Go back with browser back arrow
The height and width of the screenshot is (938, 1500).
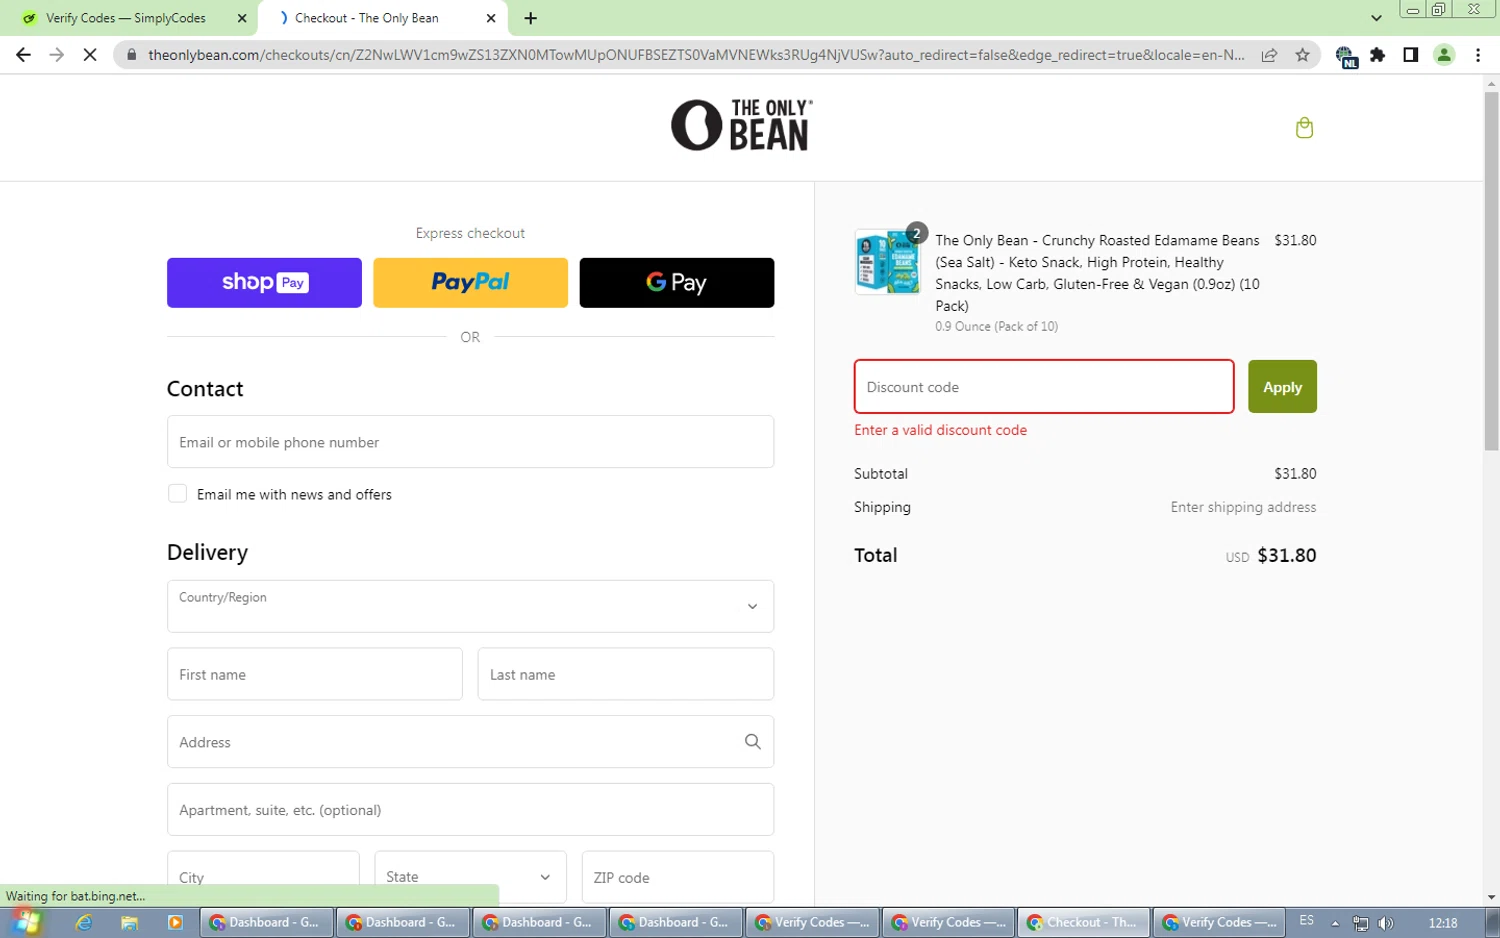tap(23, 55)
